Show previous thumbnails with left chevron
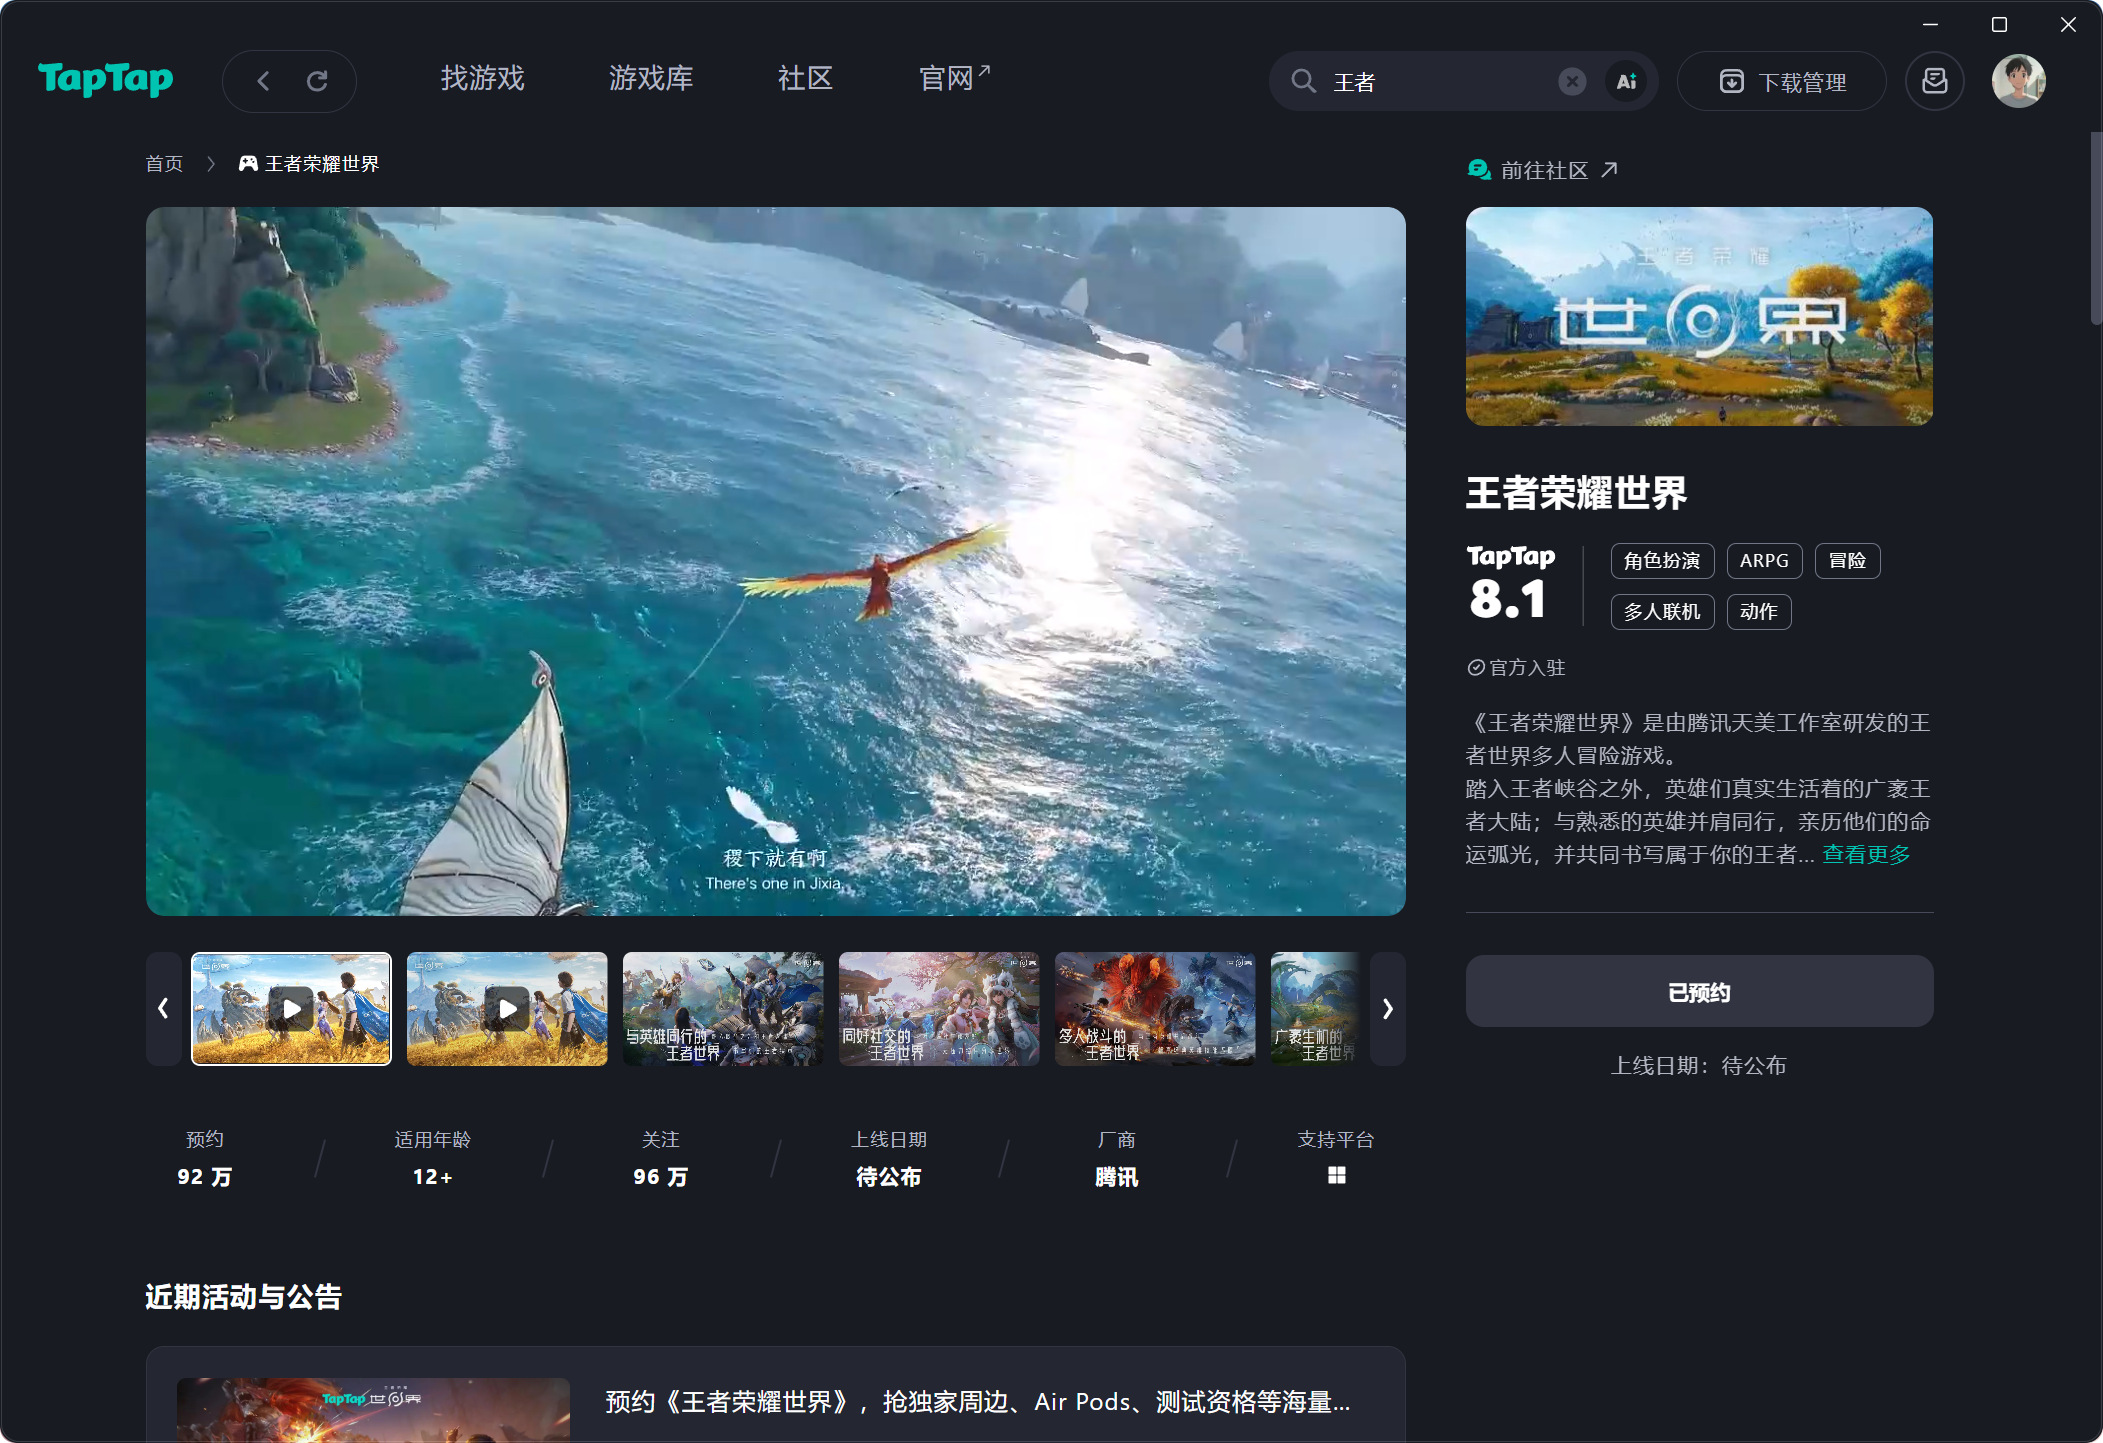The height and width of the screenshot is (1443, 2103). pyautogui.click(x=163, y=1009)
